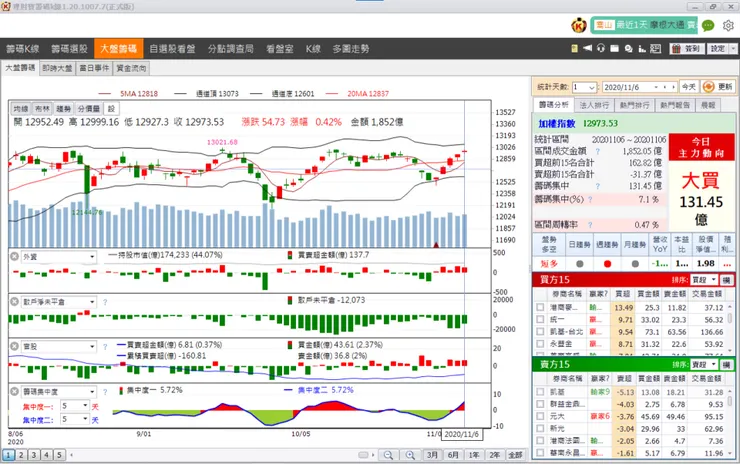740x464 pixels.
Task: Open the headset customer support icon
Action: [601, 48]
